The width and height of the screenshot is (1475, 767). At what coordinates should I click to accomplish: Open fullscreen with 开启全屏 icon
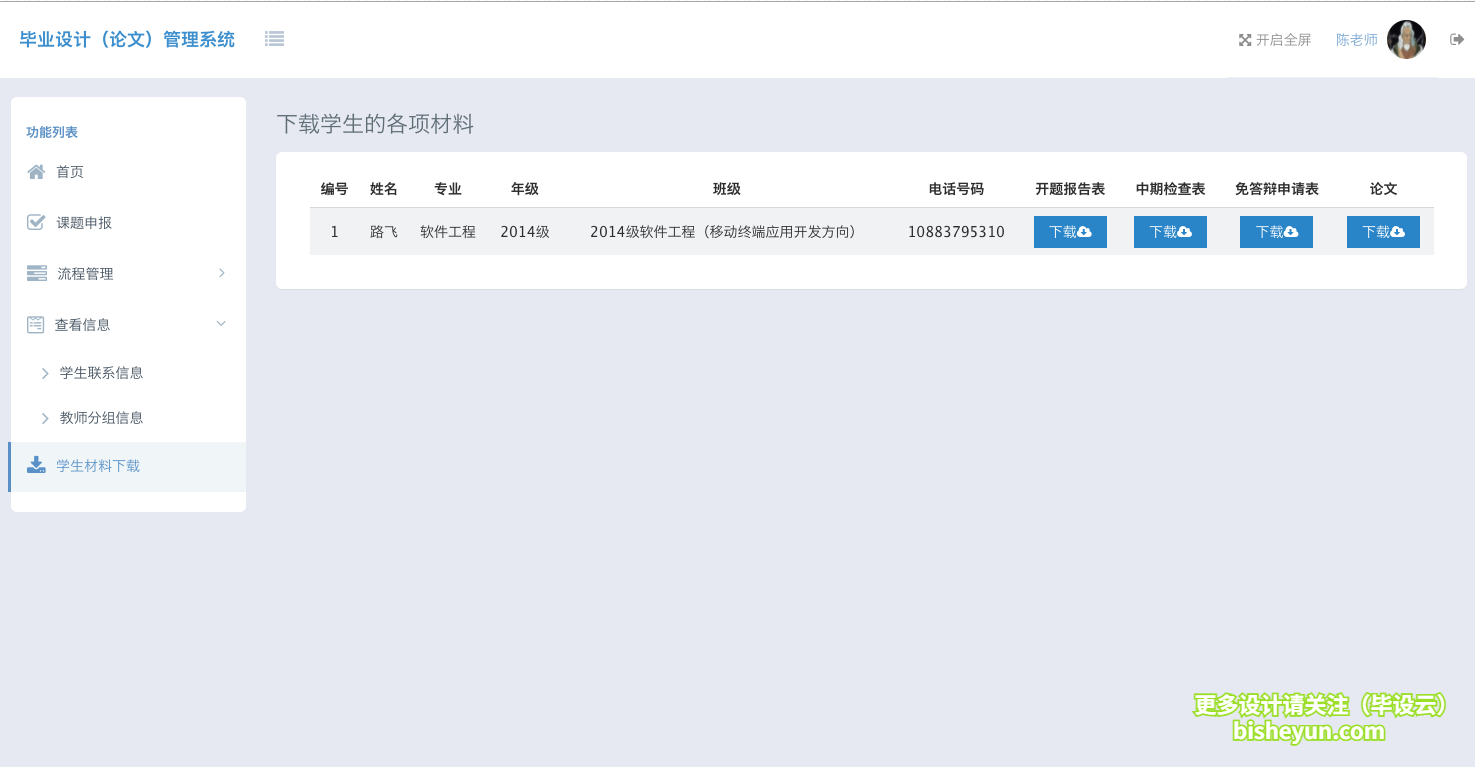[1244, 39]
